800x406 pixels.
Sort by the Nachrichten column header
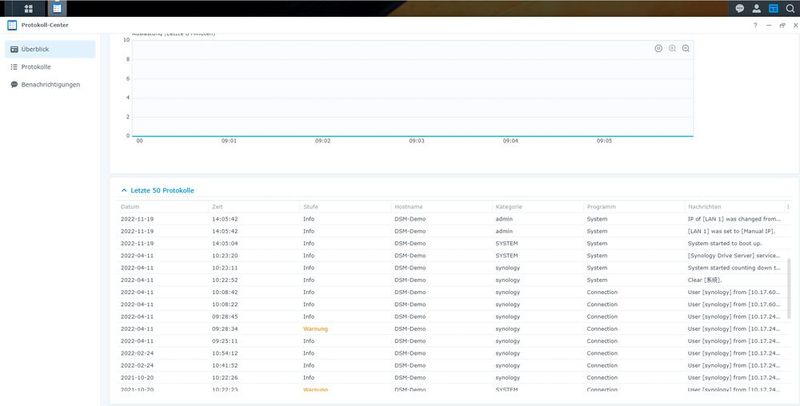pyautogui.click(x=705, y=207)
